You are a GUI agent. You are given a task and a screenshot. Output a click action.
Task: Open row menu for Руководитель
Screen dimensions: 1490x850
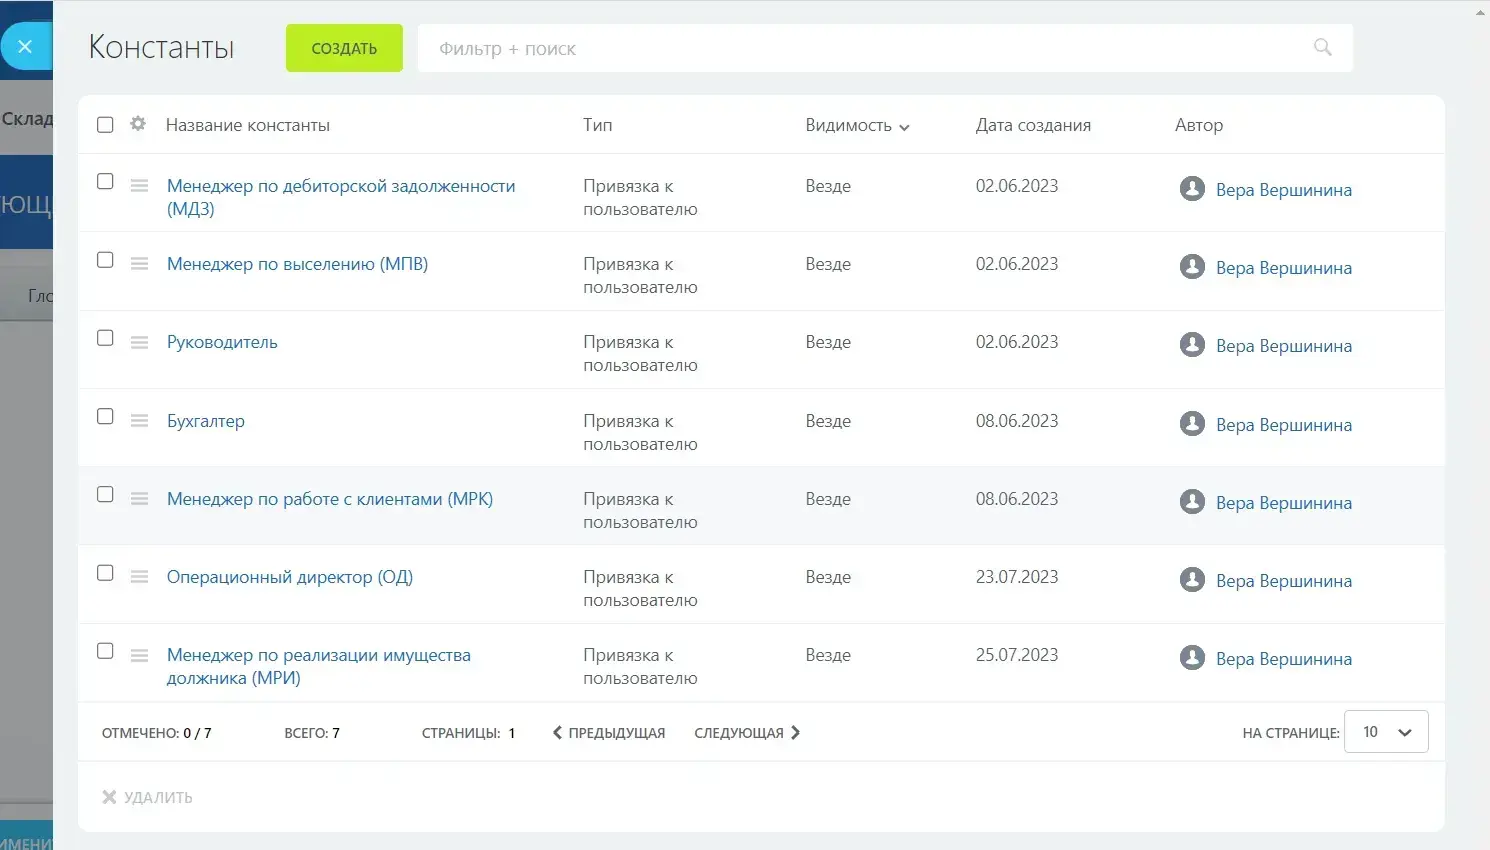[x=139, y=342]
